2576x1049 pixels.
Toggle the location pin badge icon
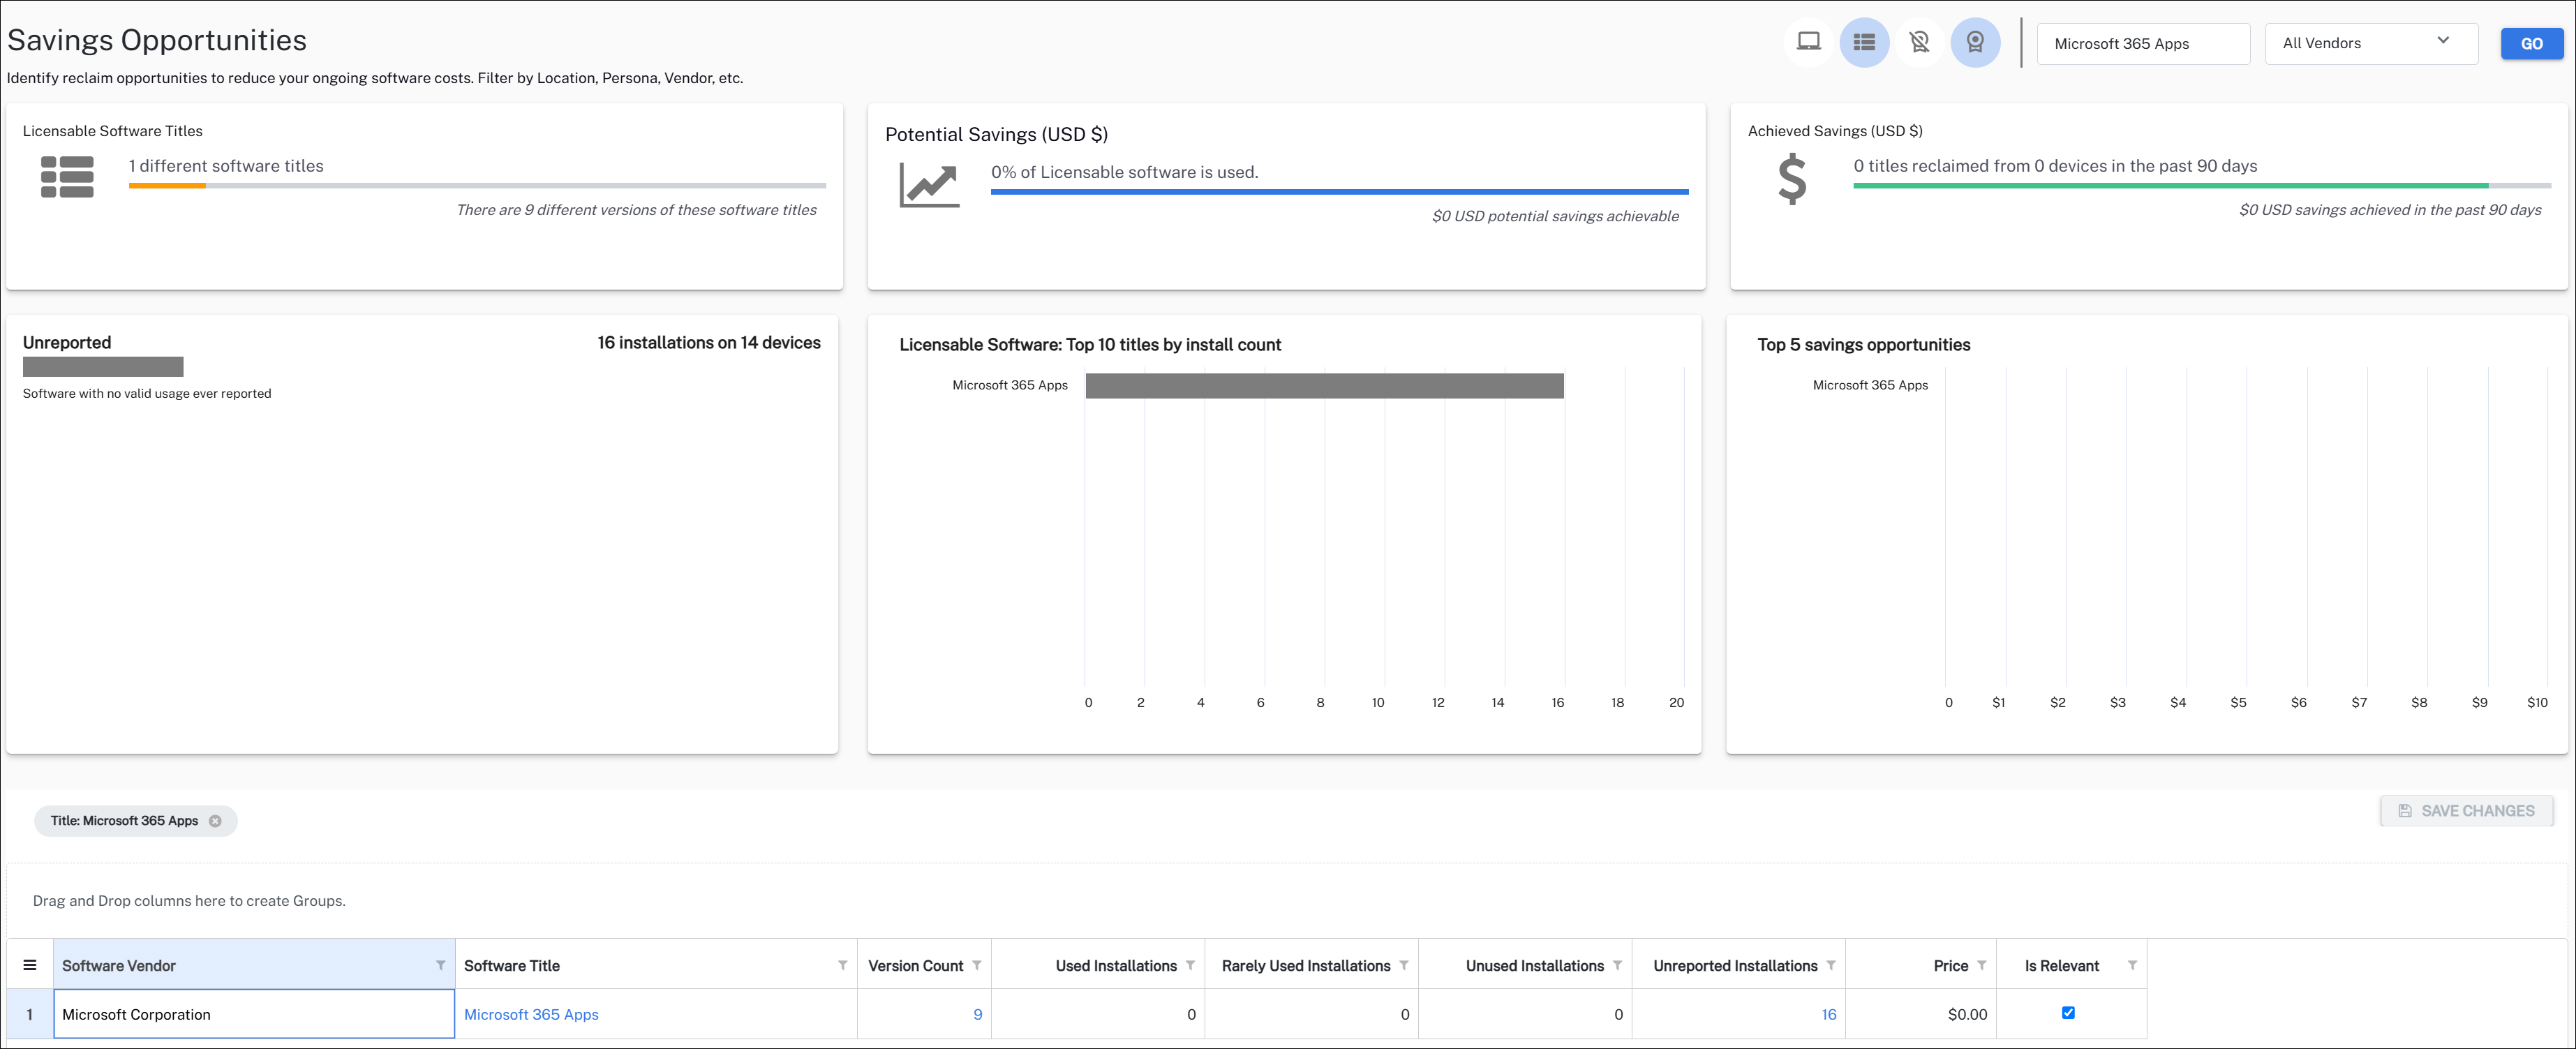pos(1975,42)
